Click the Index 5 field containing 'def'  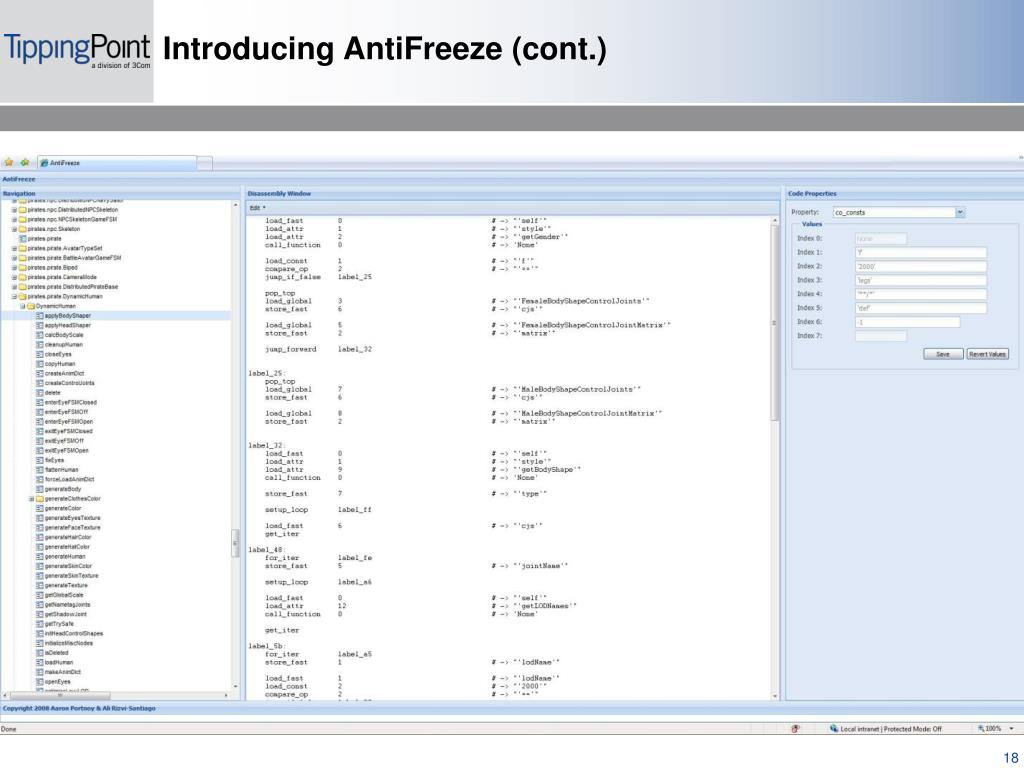[921, 308]
